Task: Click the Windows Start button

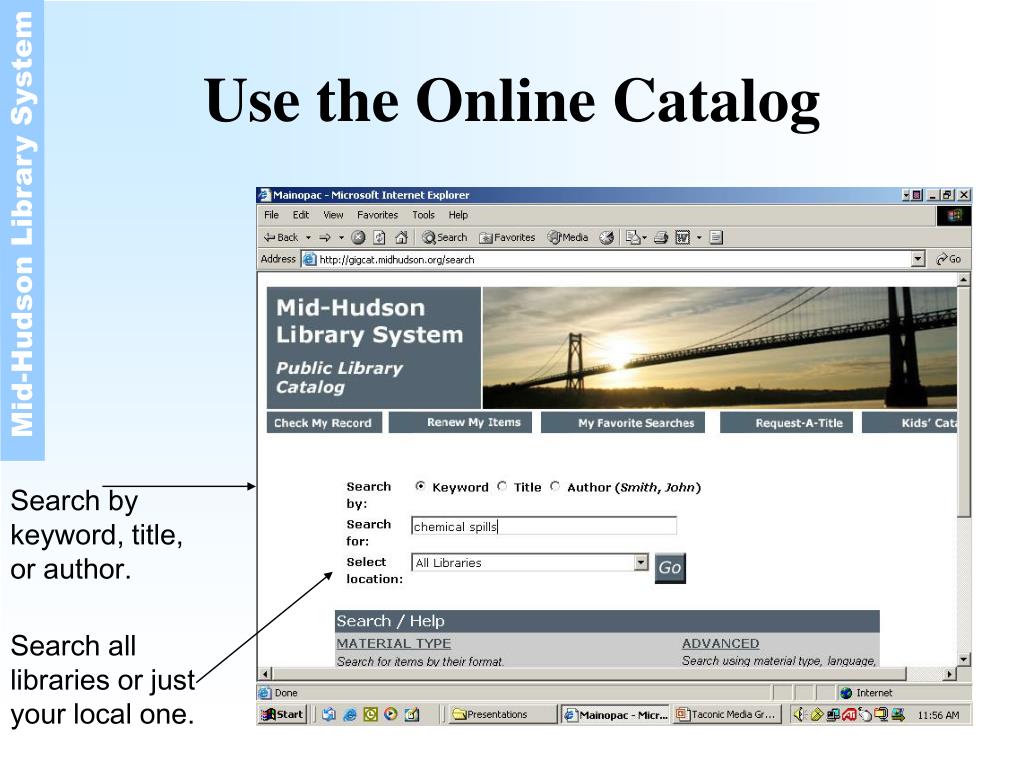Action: pyautogui.click(x=283, y=714)
